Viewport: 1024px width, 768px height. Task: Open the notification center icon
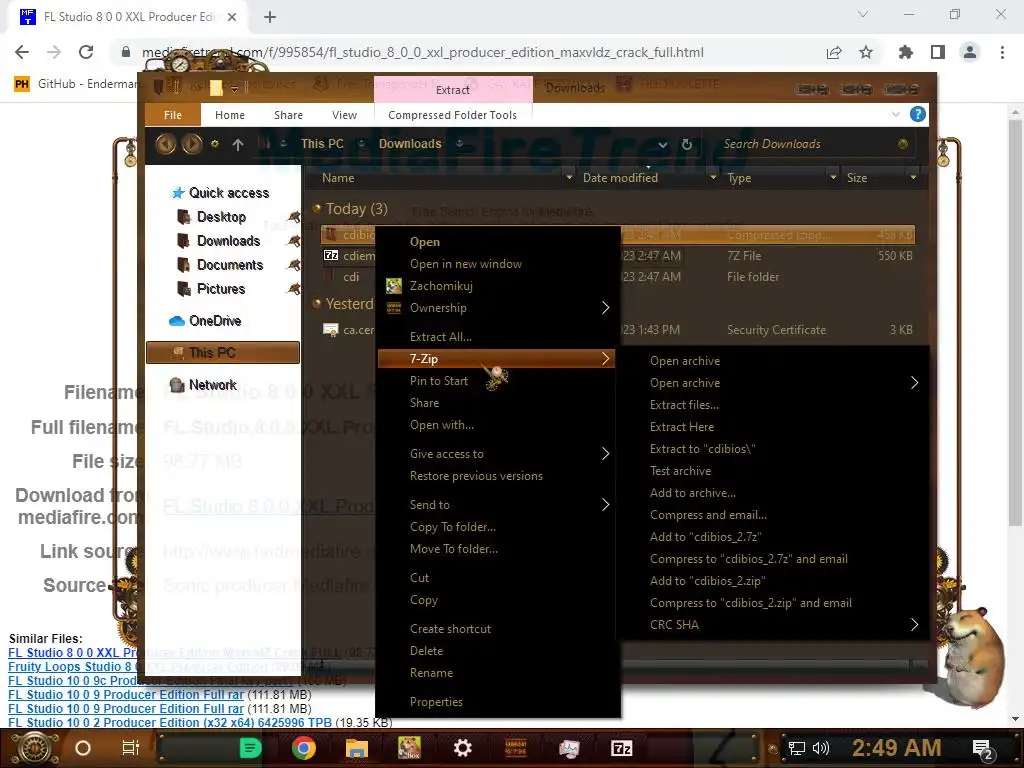[982, 748]
